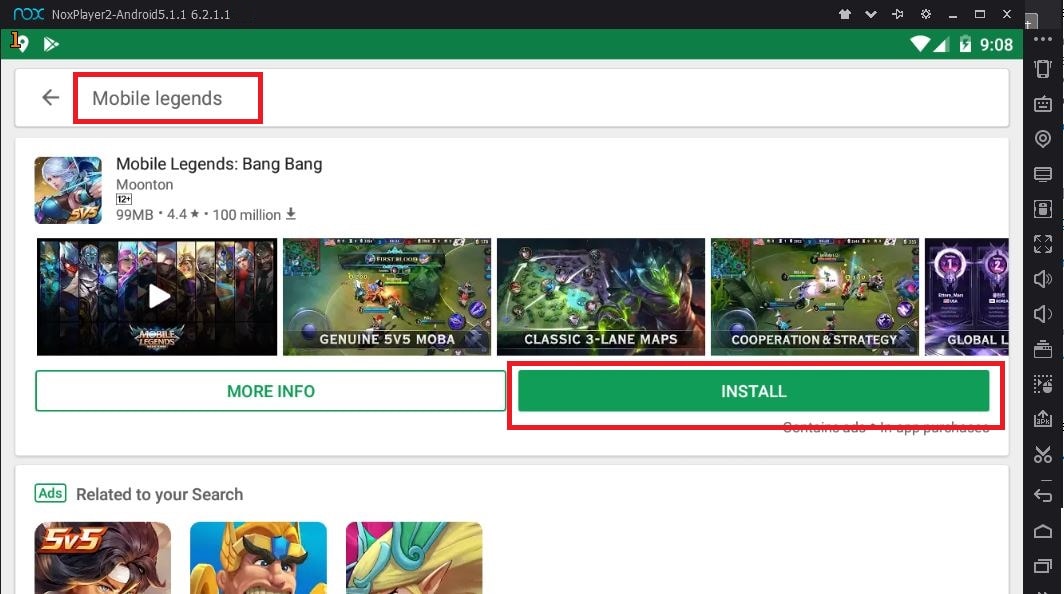Take a screenshot with the scissors icon
1064x594 pixels.
click(x=1043, y=454)
